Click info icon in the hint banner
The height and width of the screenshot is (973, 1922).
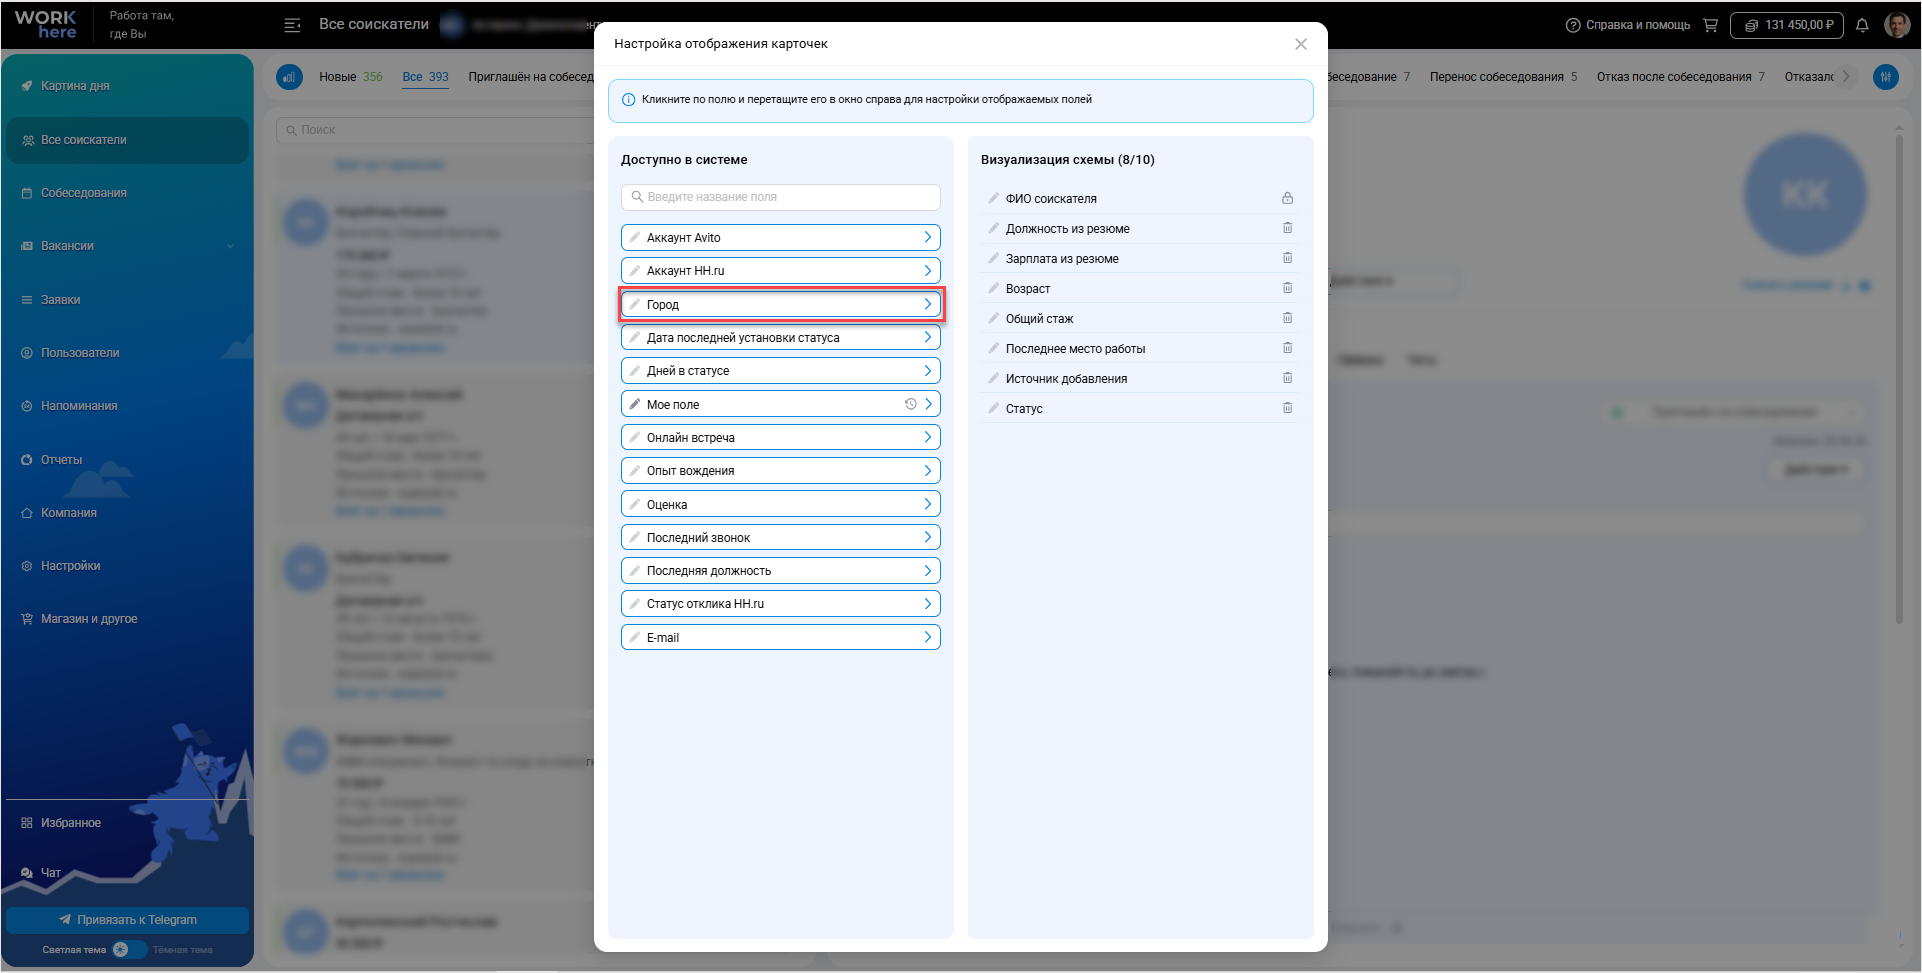(x=629, y=100)
